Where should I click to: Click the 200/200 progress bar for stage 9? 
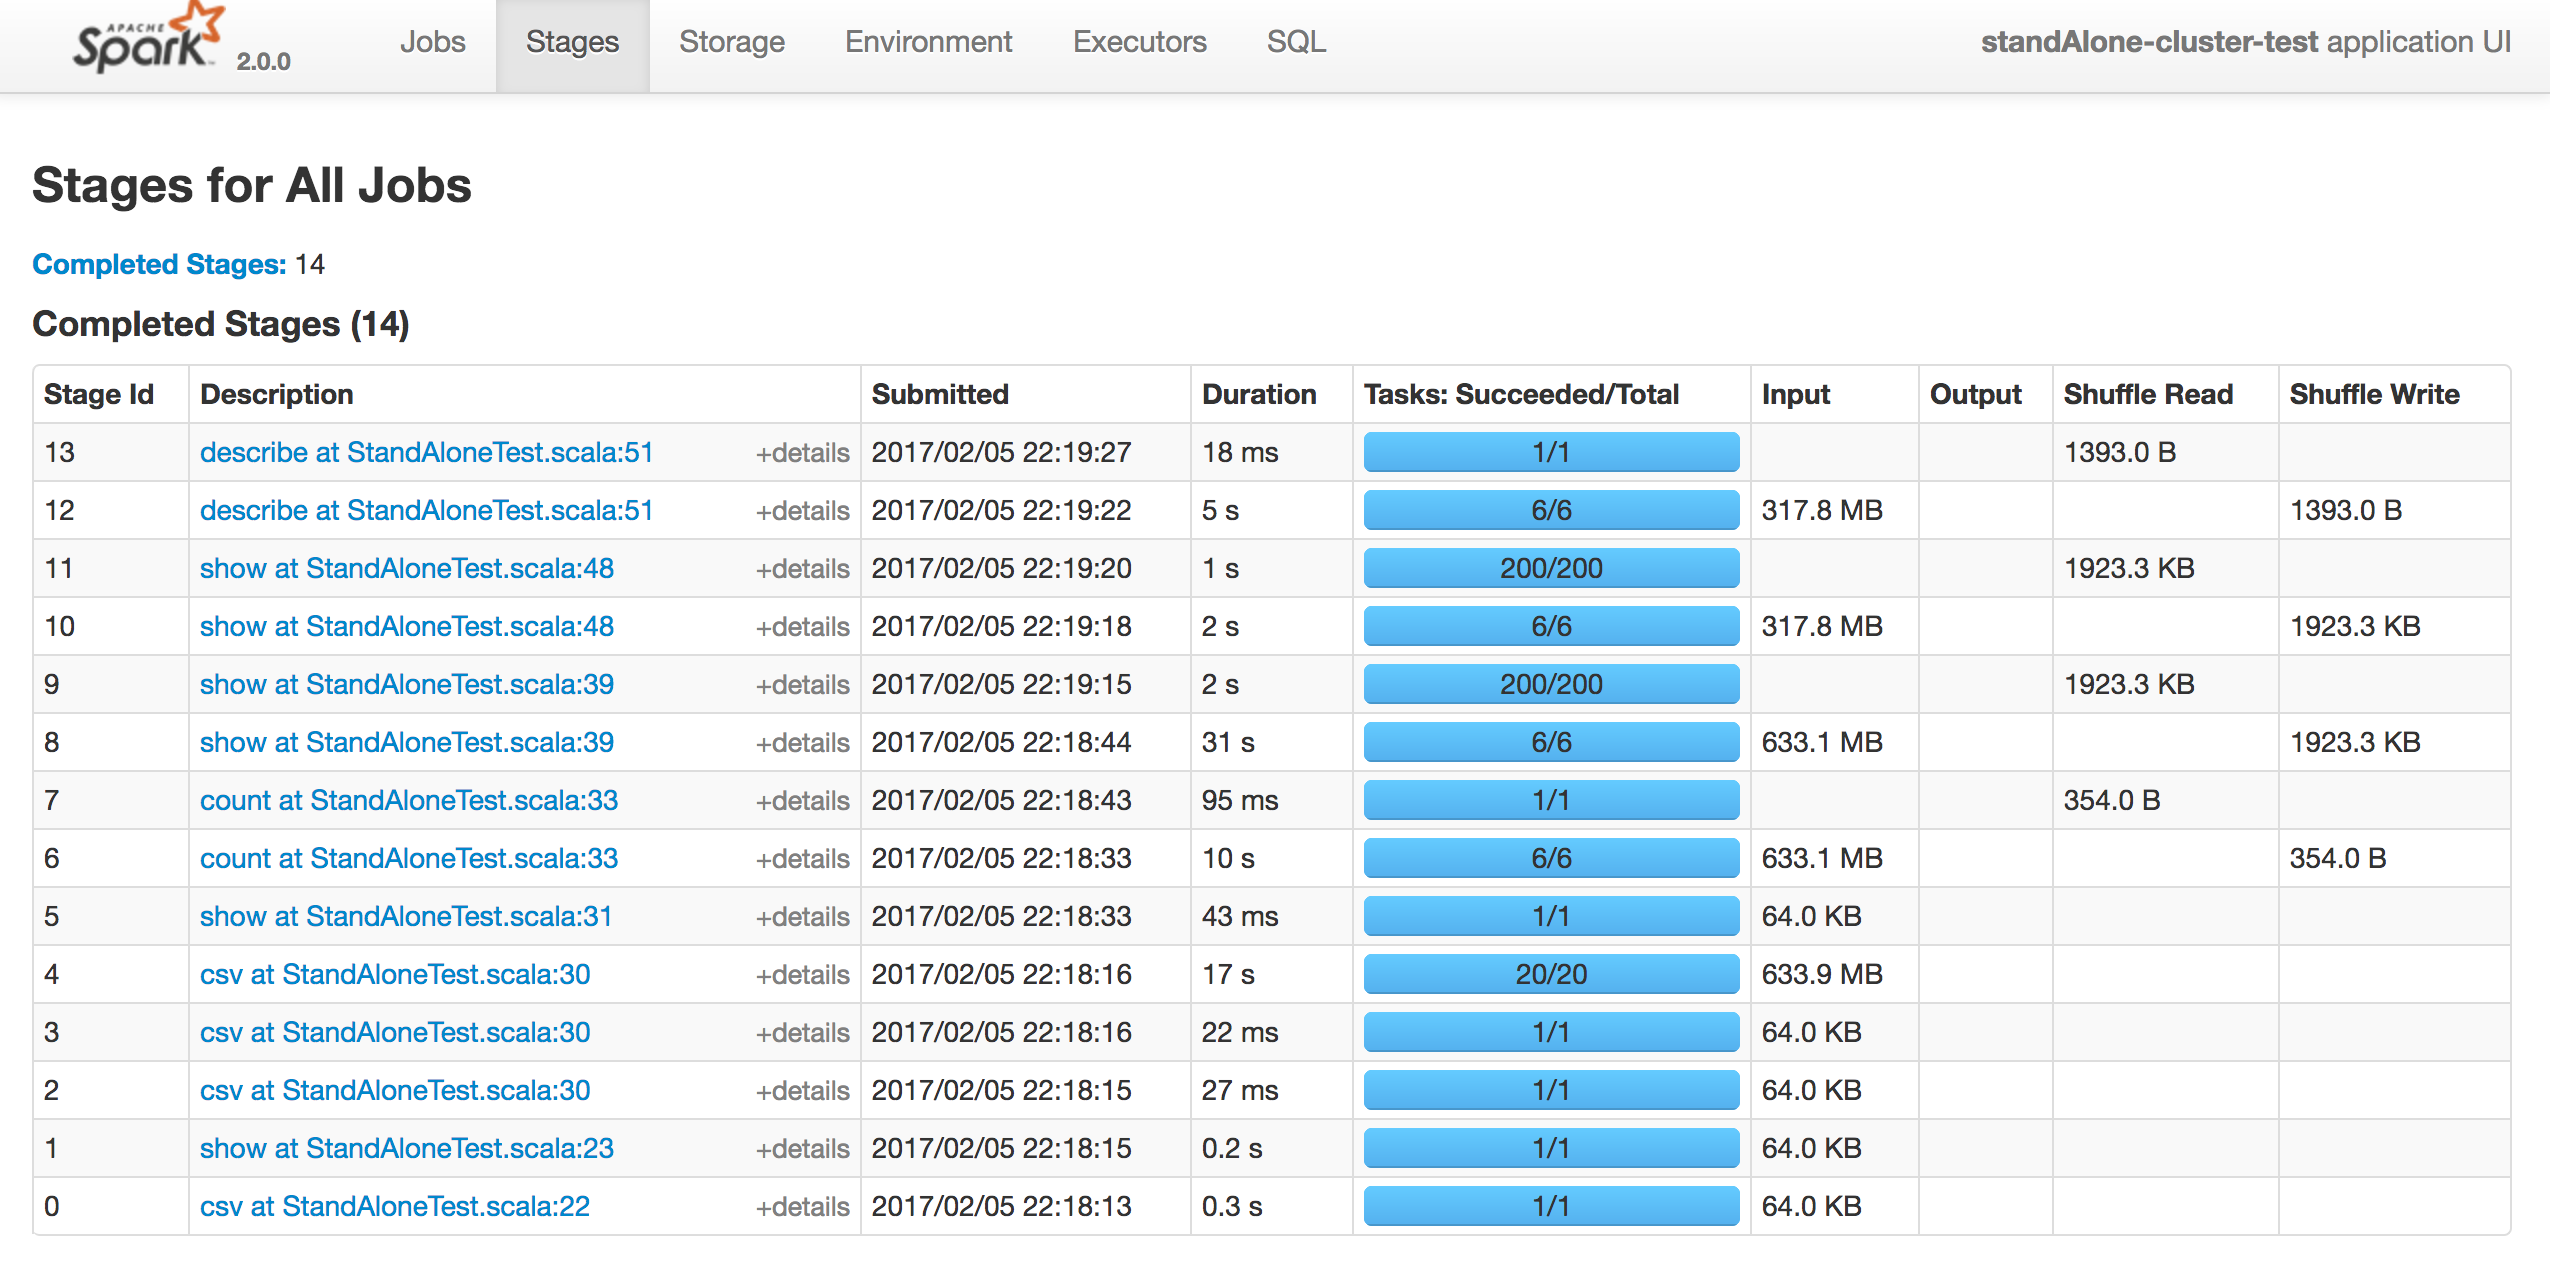coord(1551,684)
